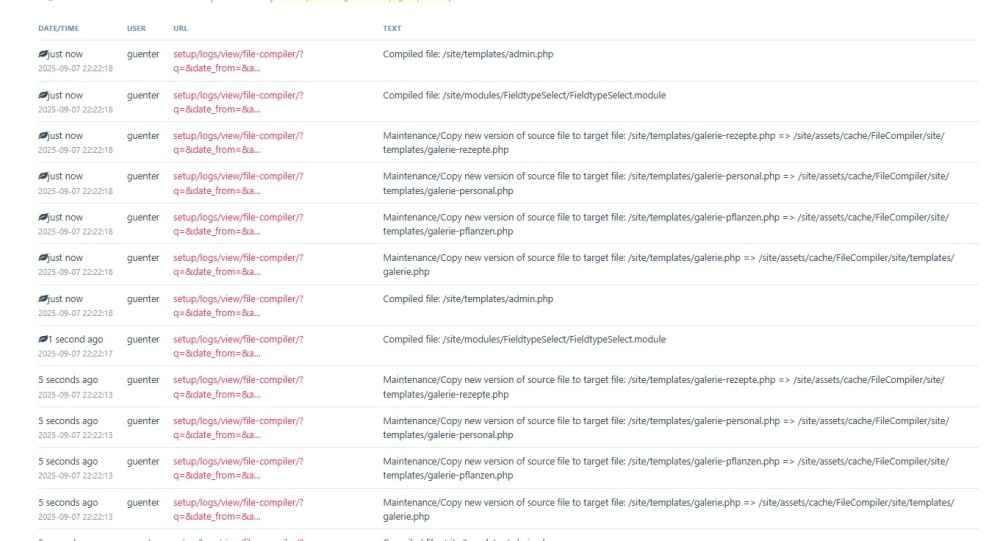Click leaf icon on 'just now' galerie-pflanzen.php entry
This screenshot has height=541, width=1000.
43,218
